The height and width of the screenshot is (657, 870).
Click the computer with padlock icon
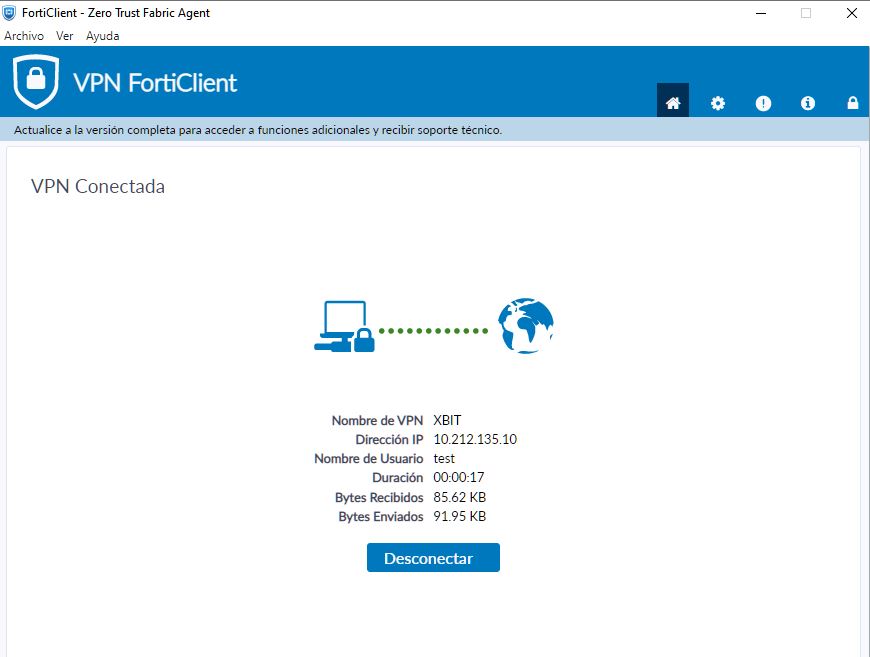pos(345,326)
